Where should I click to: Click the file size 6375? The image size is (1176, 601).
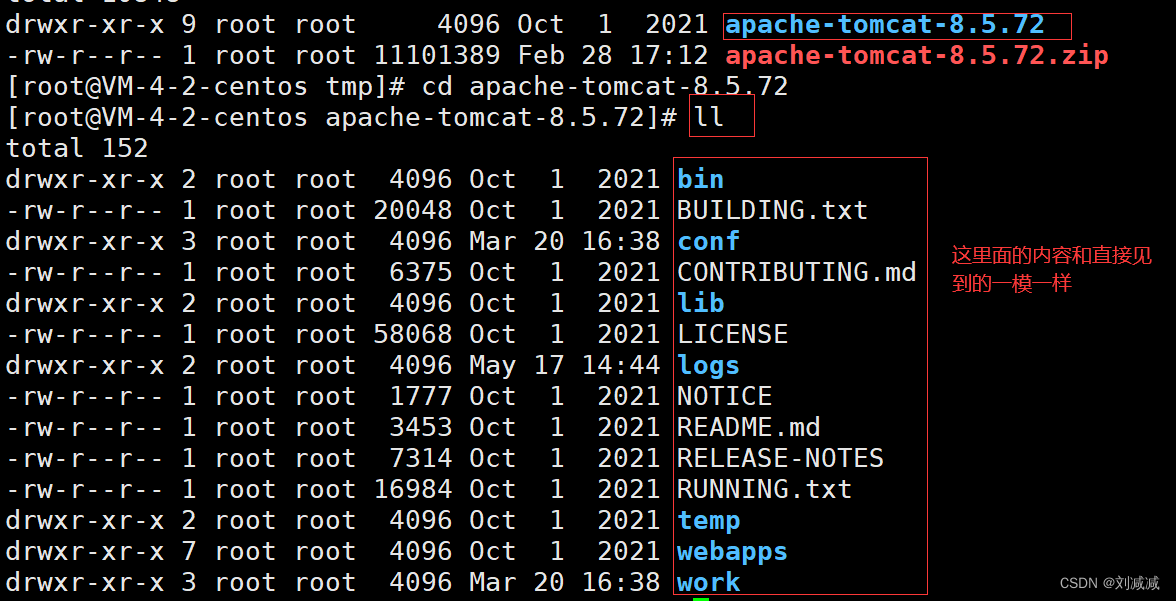[x=422, y=272]
